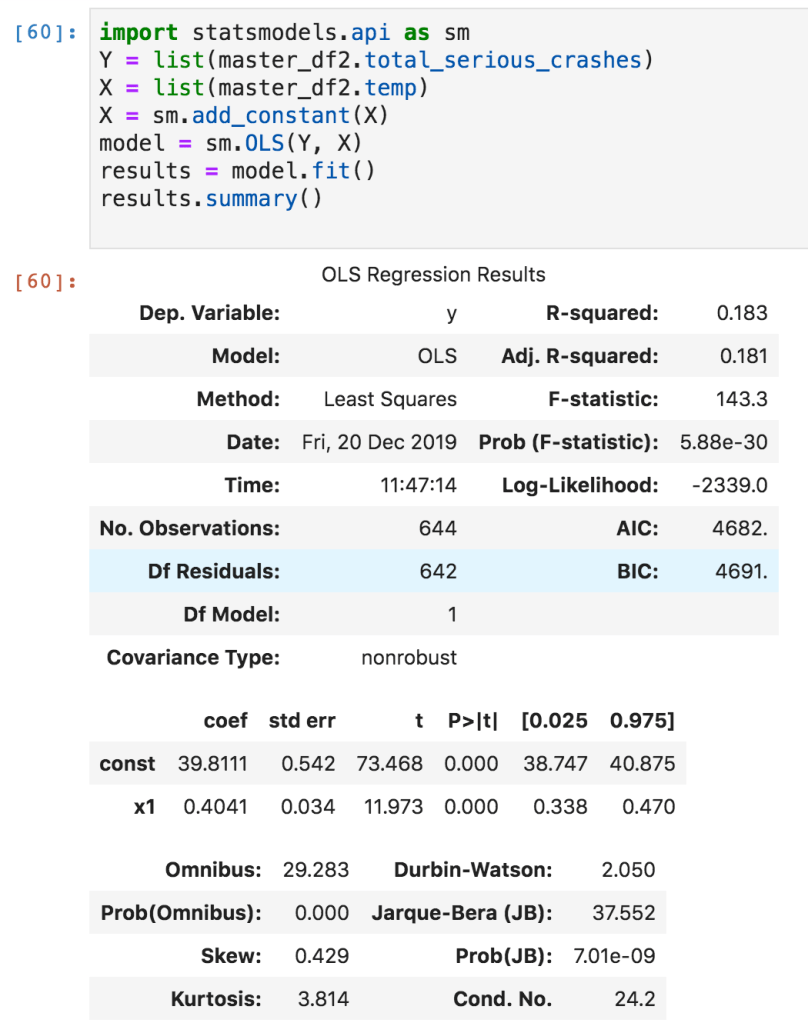
Task: Click the Prob (F-statistic) value 5.88e-30
Action: coord(723,442)
